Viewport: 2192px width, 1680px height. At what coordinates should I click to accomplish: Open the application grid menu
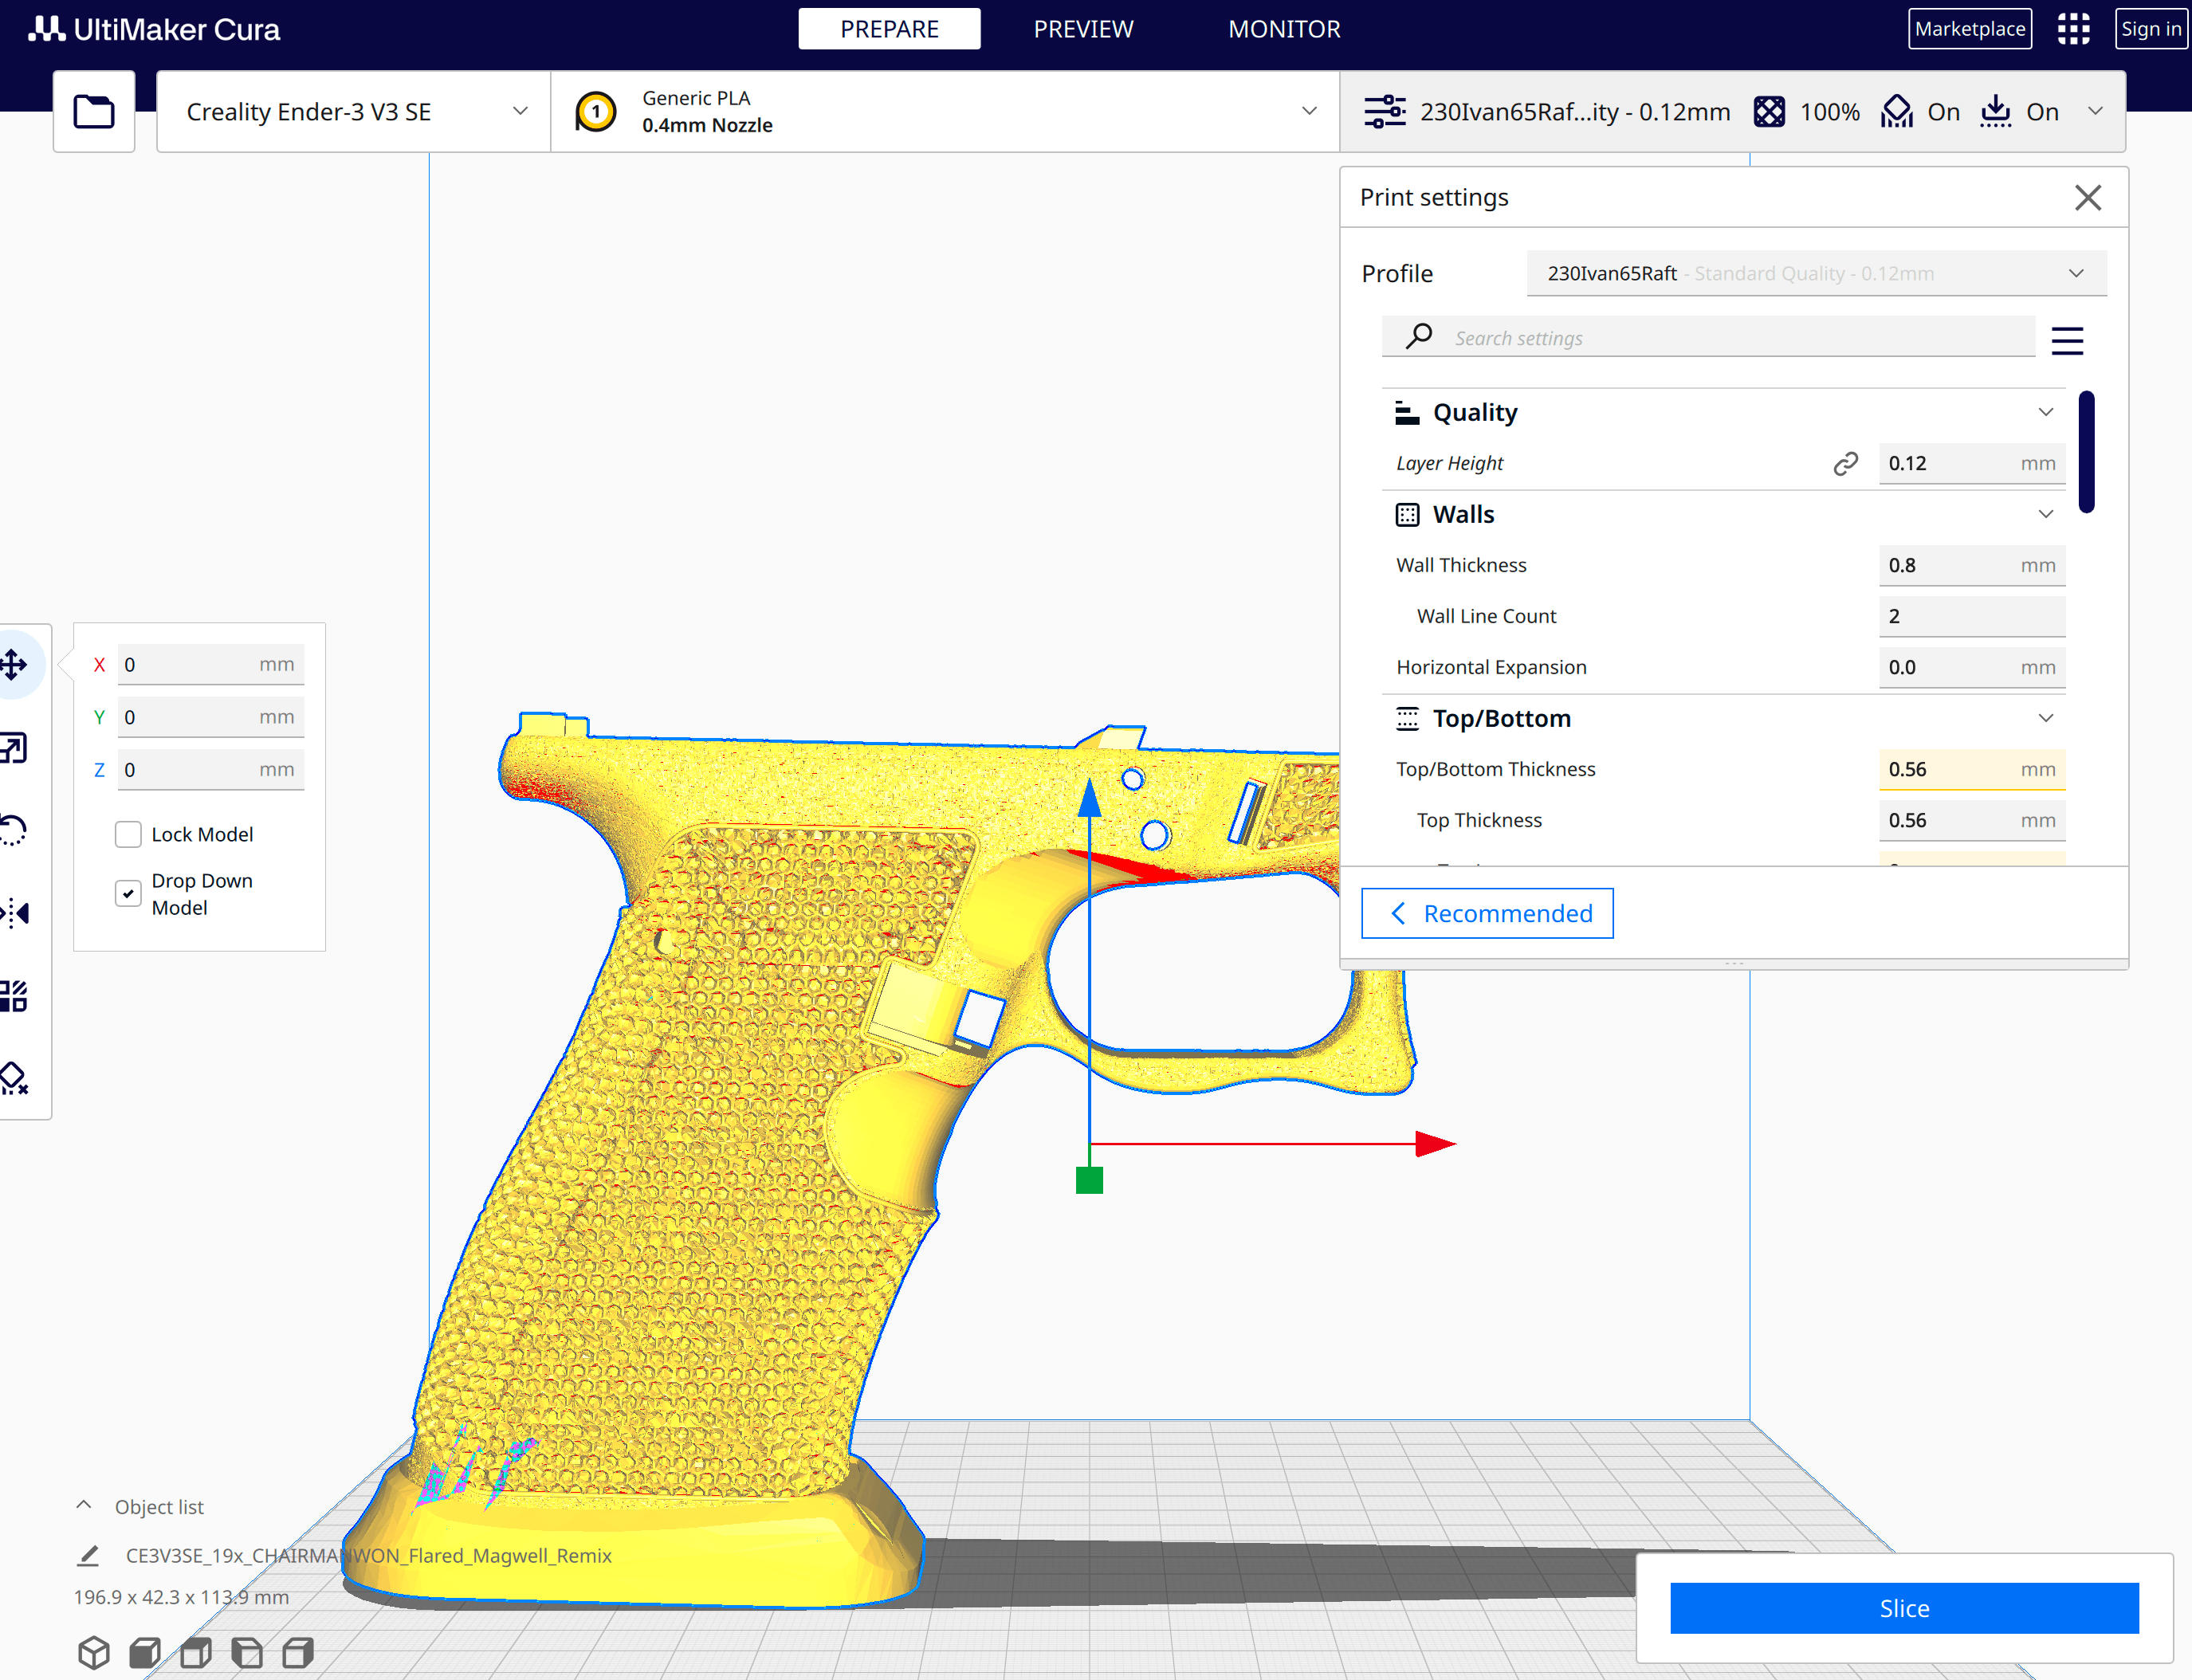pyautogui.click(x=2073, y=29)
